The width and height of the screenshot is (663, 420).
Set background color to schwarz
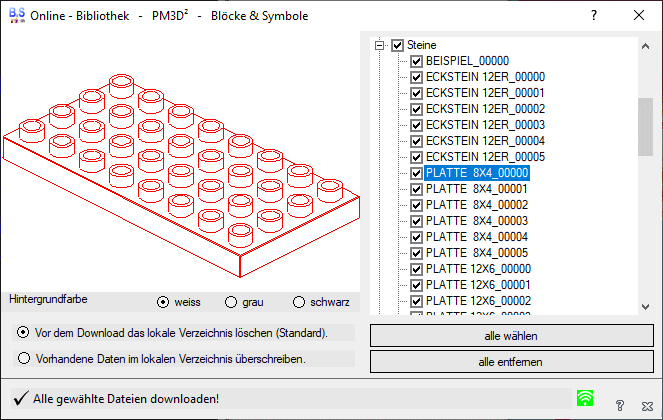coord(299,302)
